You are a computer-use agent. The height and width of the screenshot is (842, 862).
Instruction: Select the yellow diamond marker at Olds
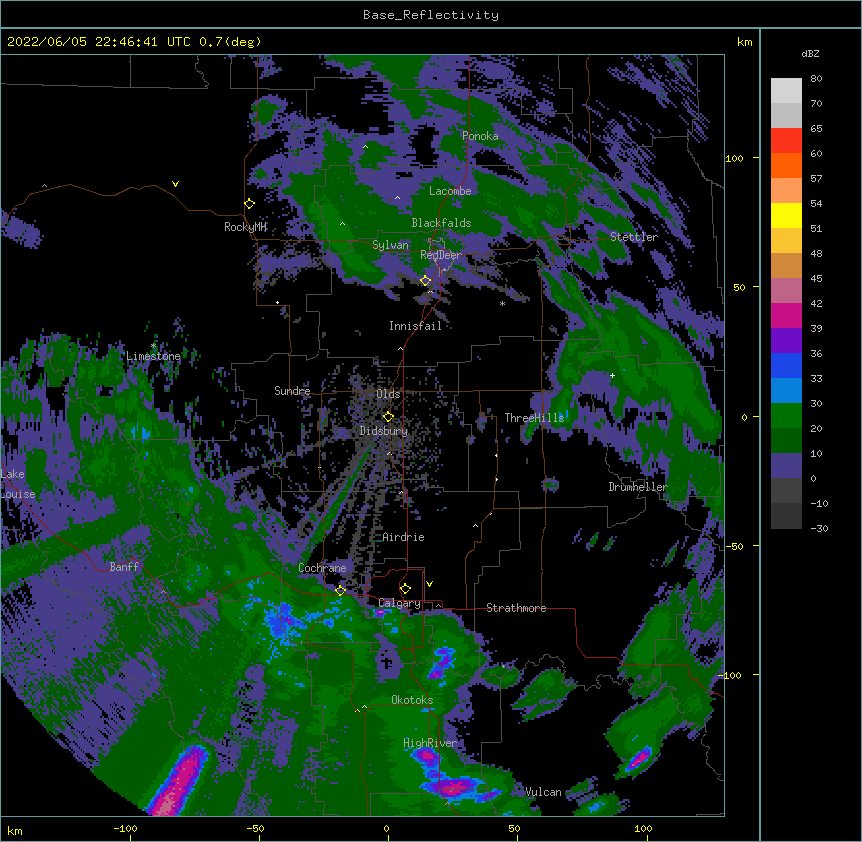coord(388,417)
